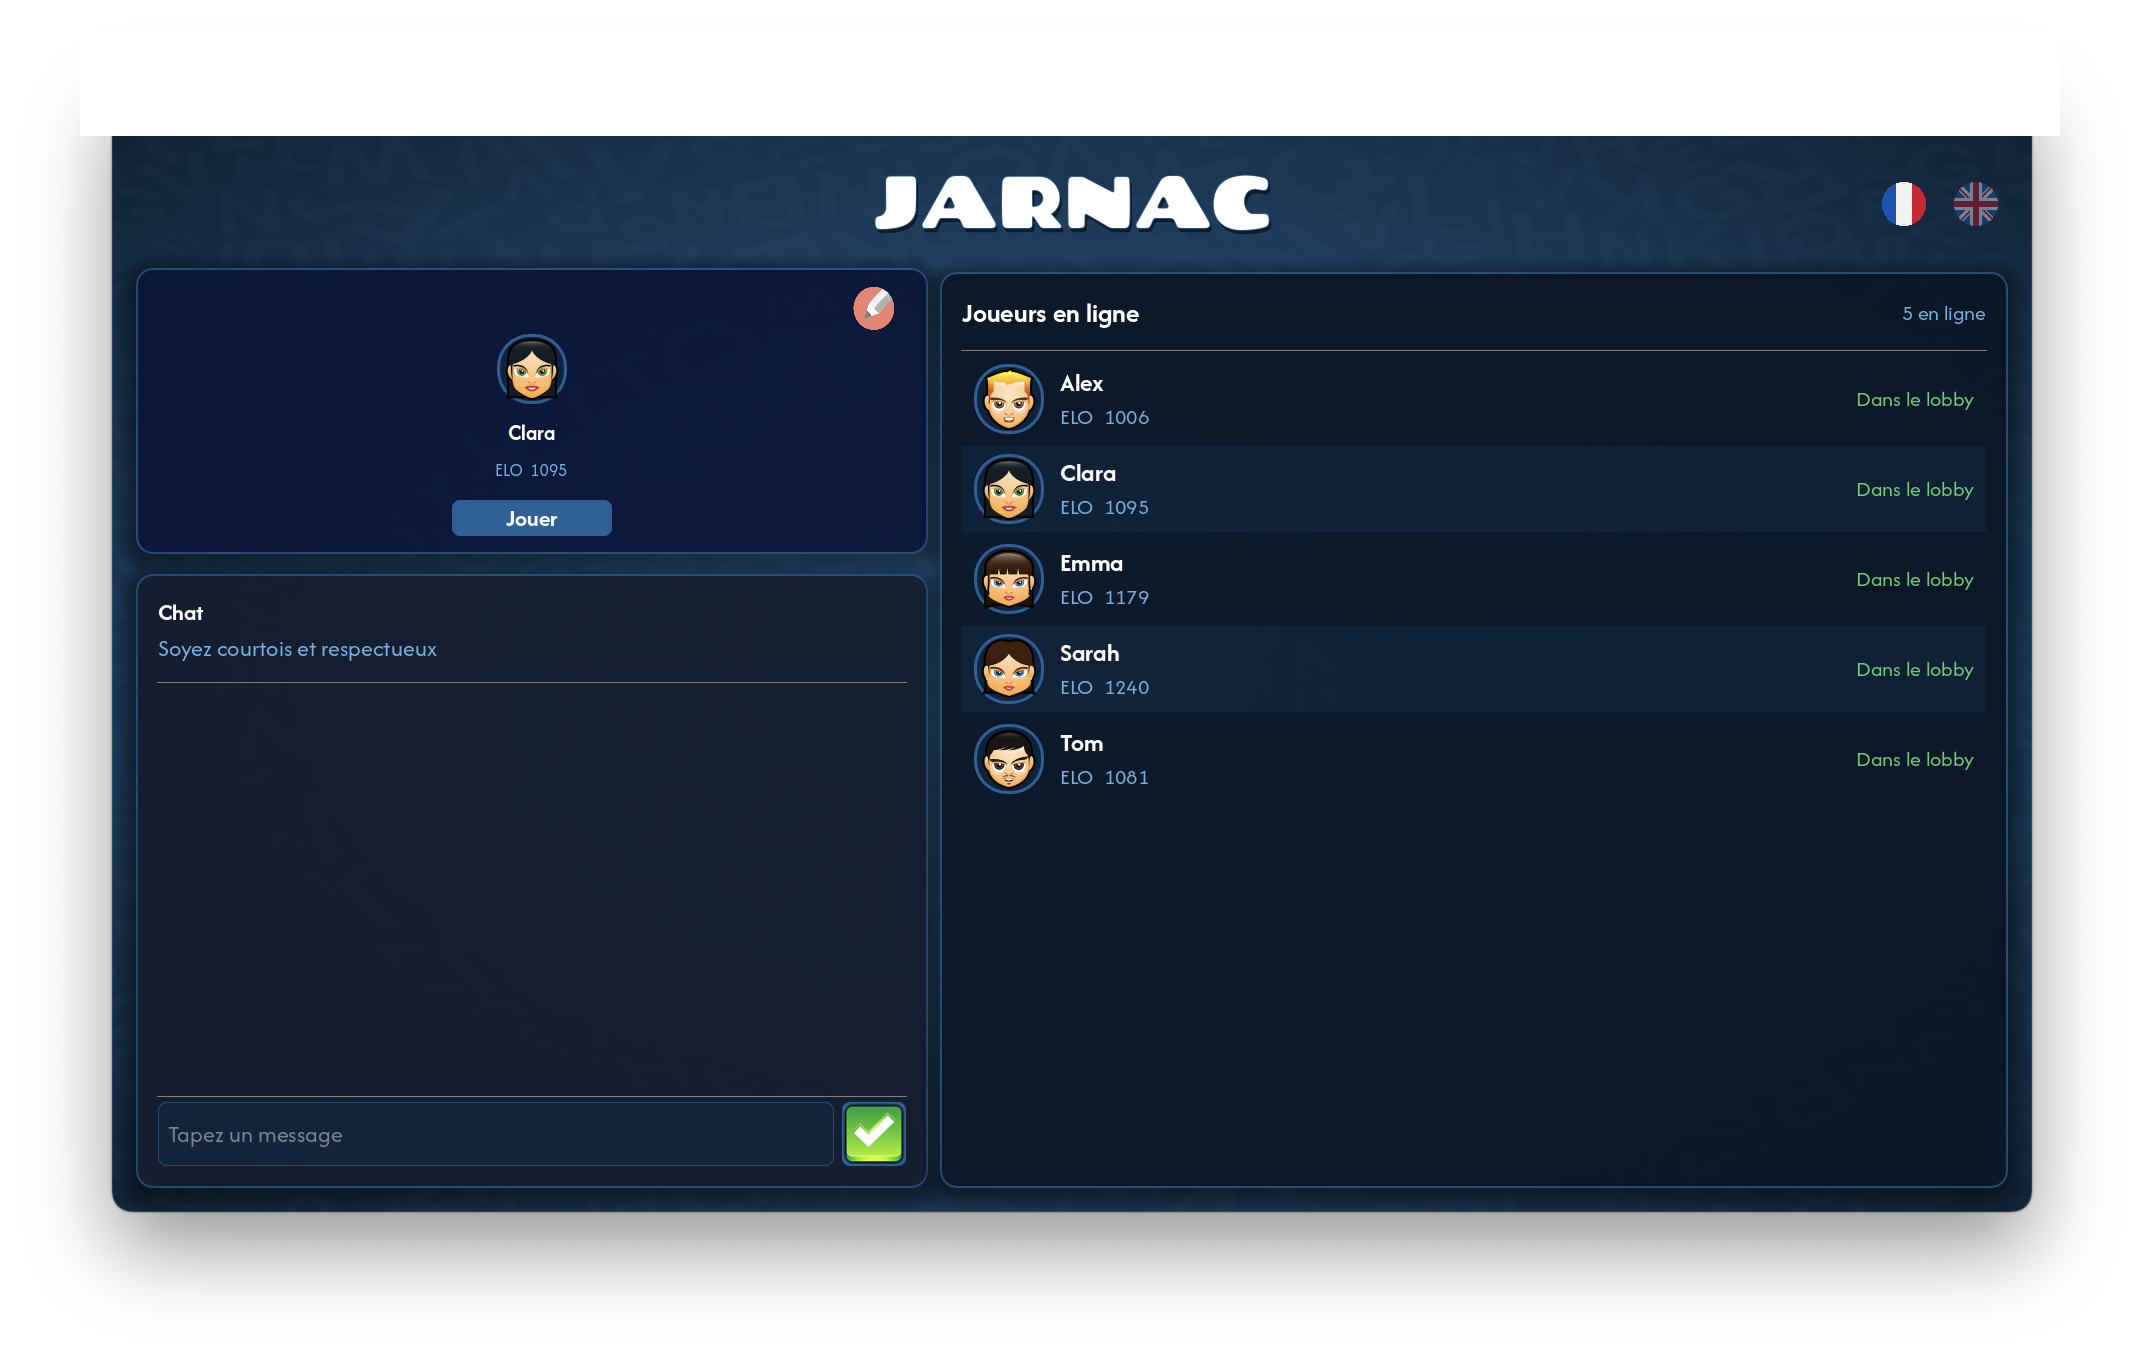Click the Joueurs en ligne heading
The image size is (2144, 1360).
click(1050, 314)
